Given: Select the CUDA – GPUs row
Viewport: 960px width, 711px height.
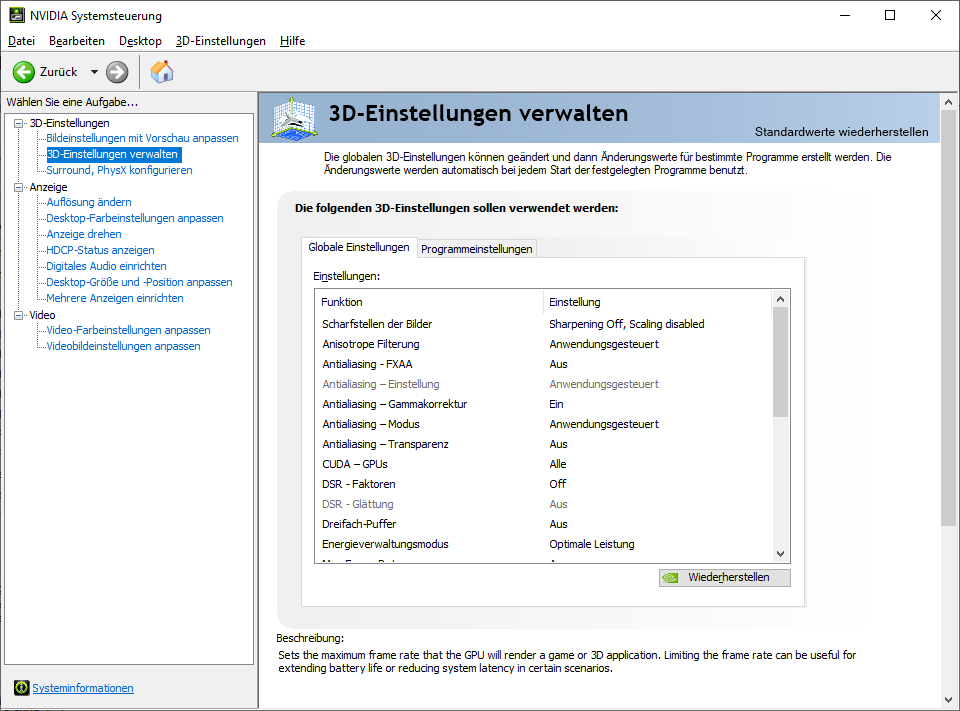Looking at the screenshot, I should [544, 464].
